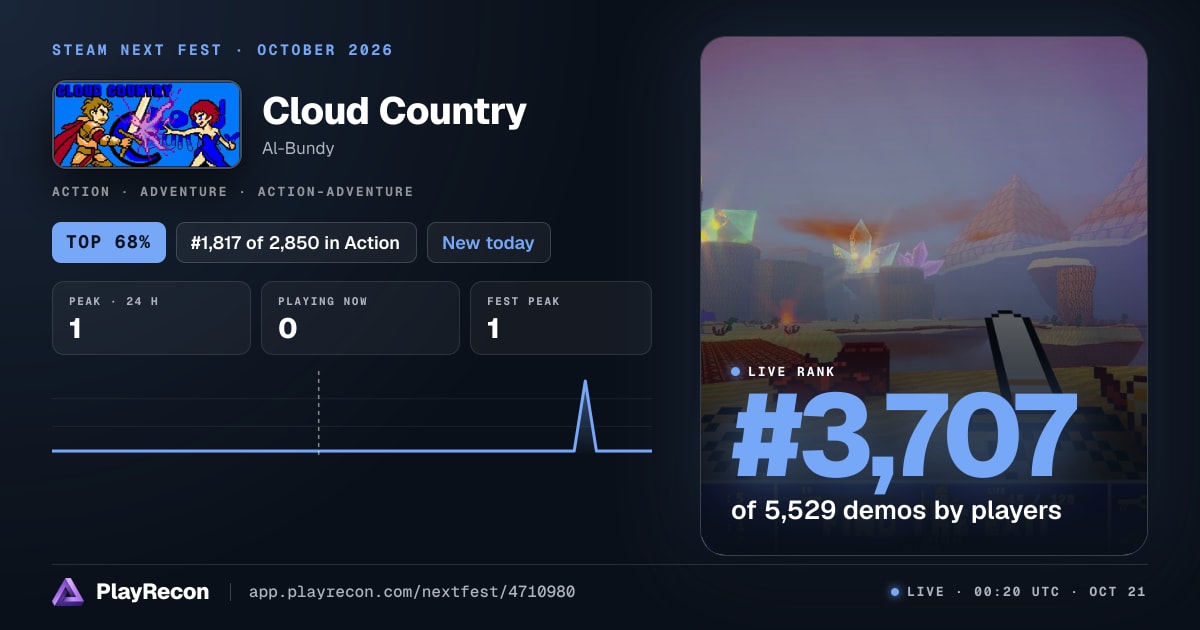Click the LIVE RANK label dot

pyautogui.click(x=736, y=372)
